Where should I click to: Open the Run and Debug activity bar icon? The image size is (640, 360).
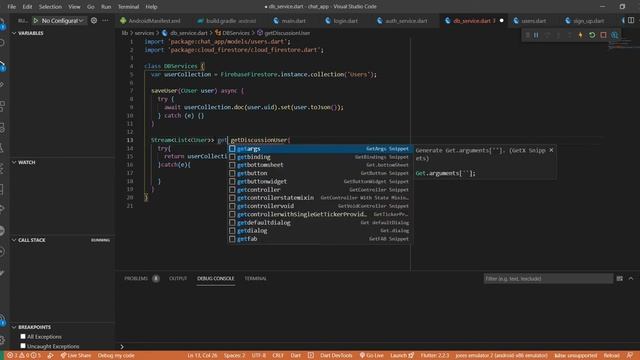click(2, 65)
